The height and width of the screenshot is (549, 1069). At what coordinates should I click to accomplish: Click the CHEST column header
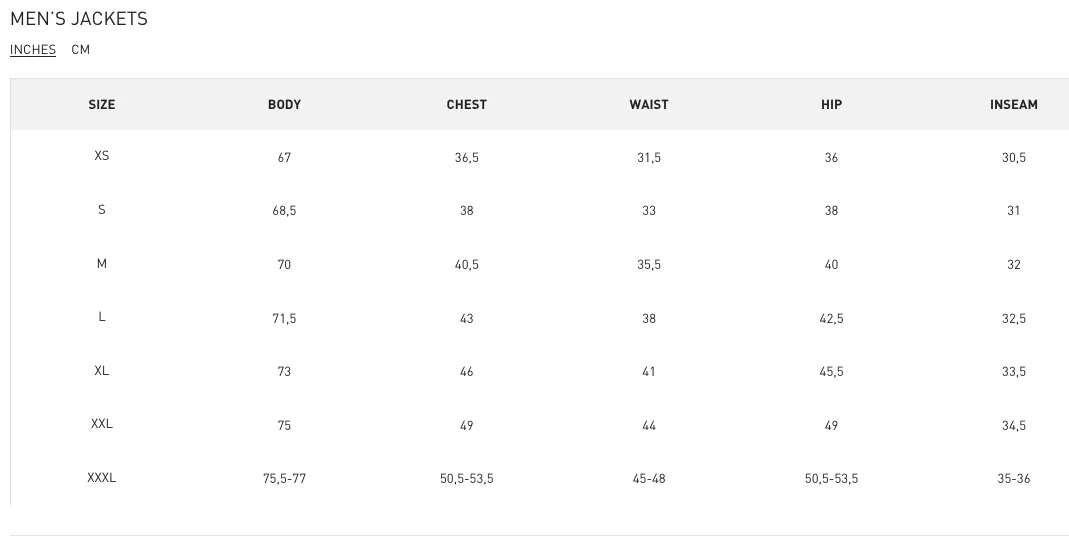(x=466, y=104)
